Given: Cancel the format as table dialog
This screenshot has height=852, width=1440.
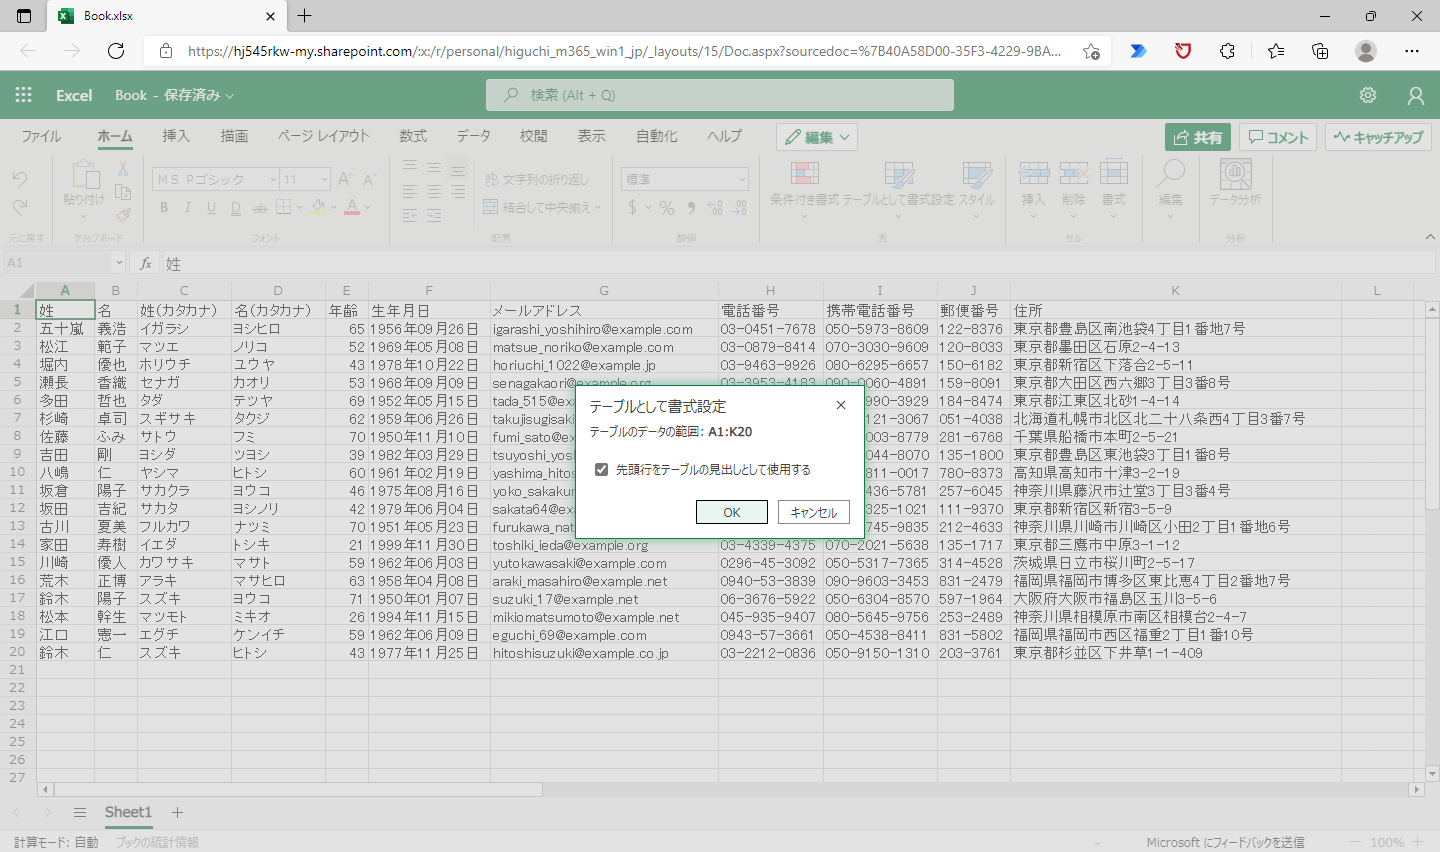Looking at the screenshot, I should pos(814,512).
